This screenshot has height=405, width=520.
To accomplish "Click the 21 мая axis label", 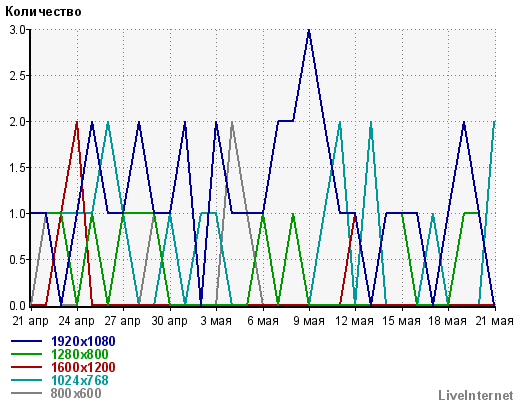I will click(x=494, y=321).
